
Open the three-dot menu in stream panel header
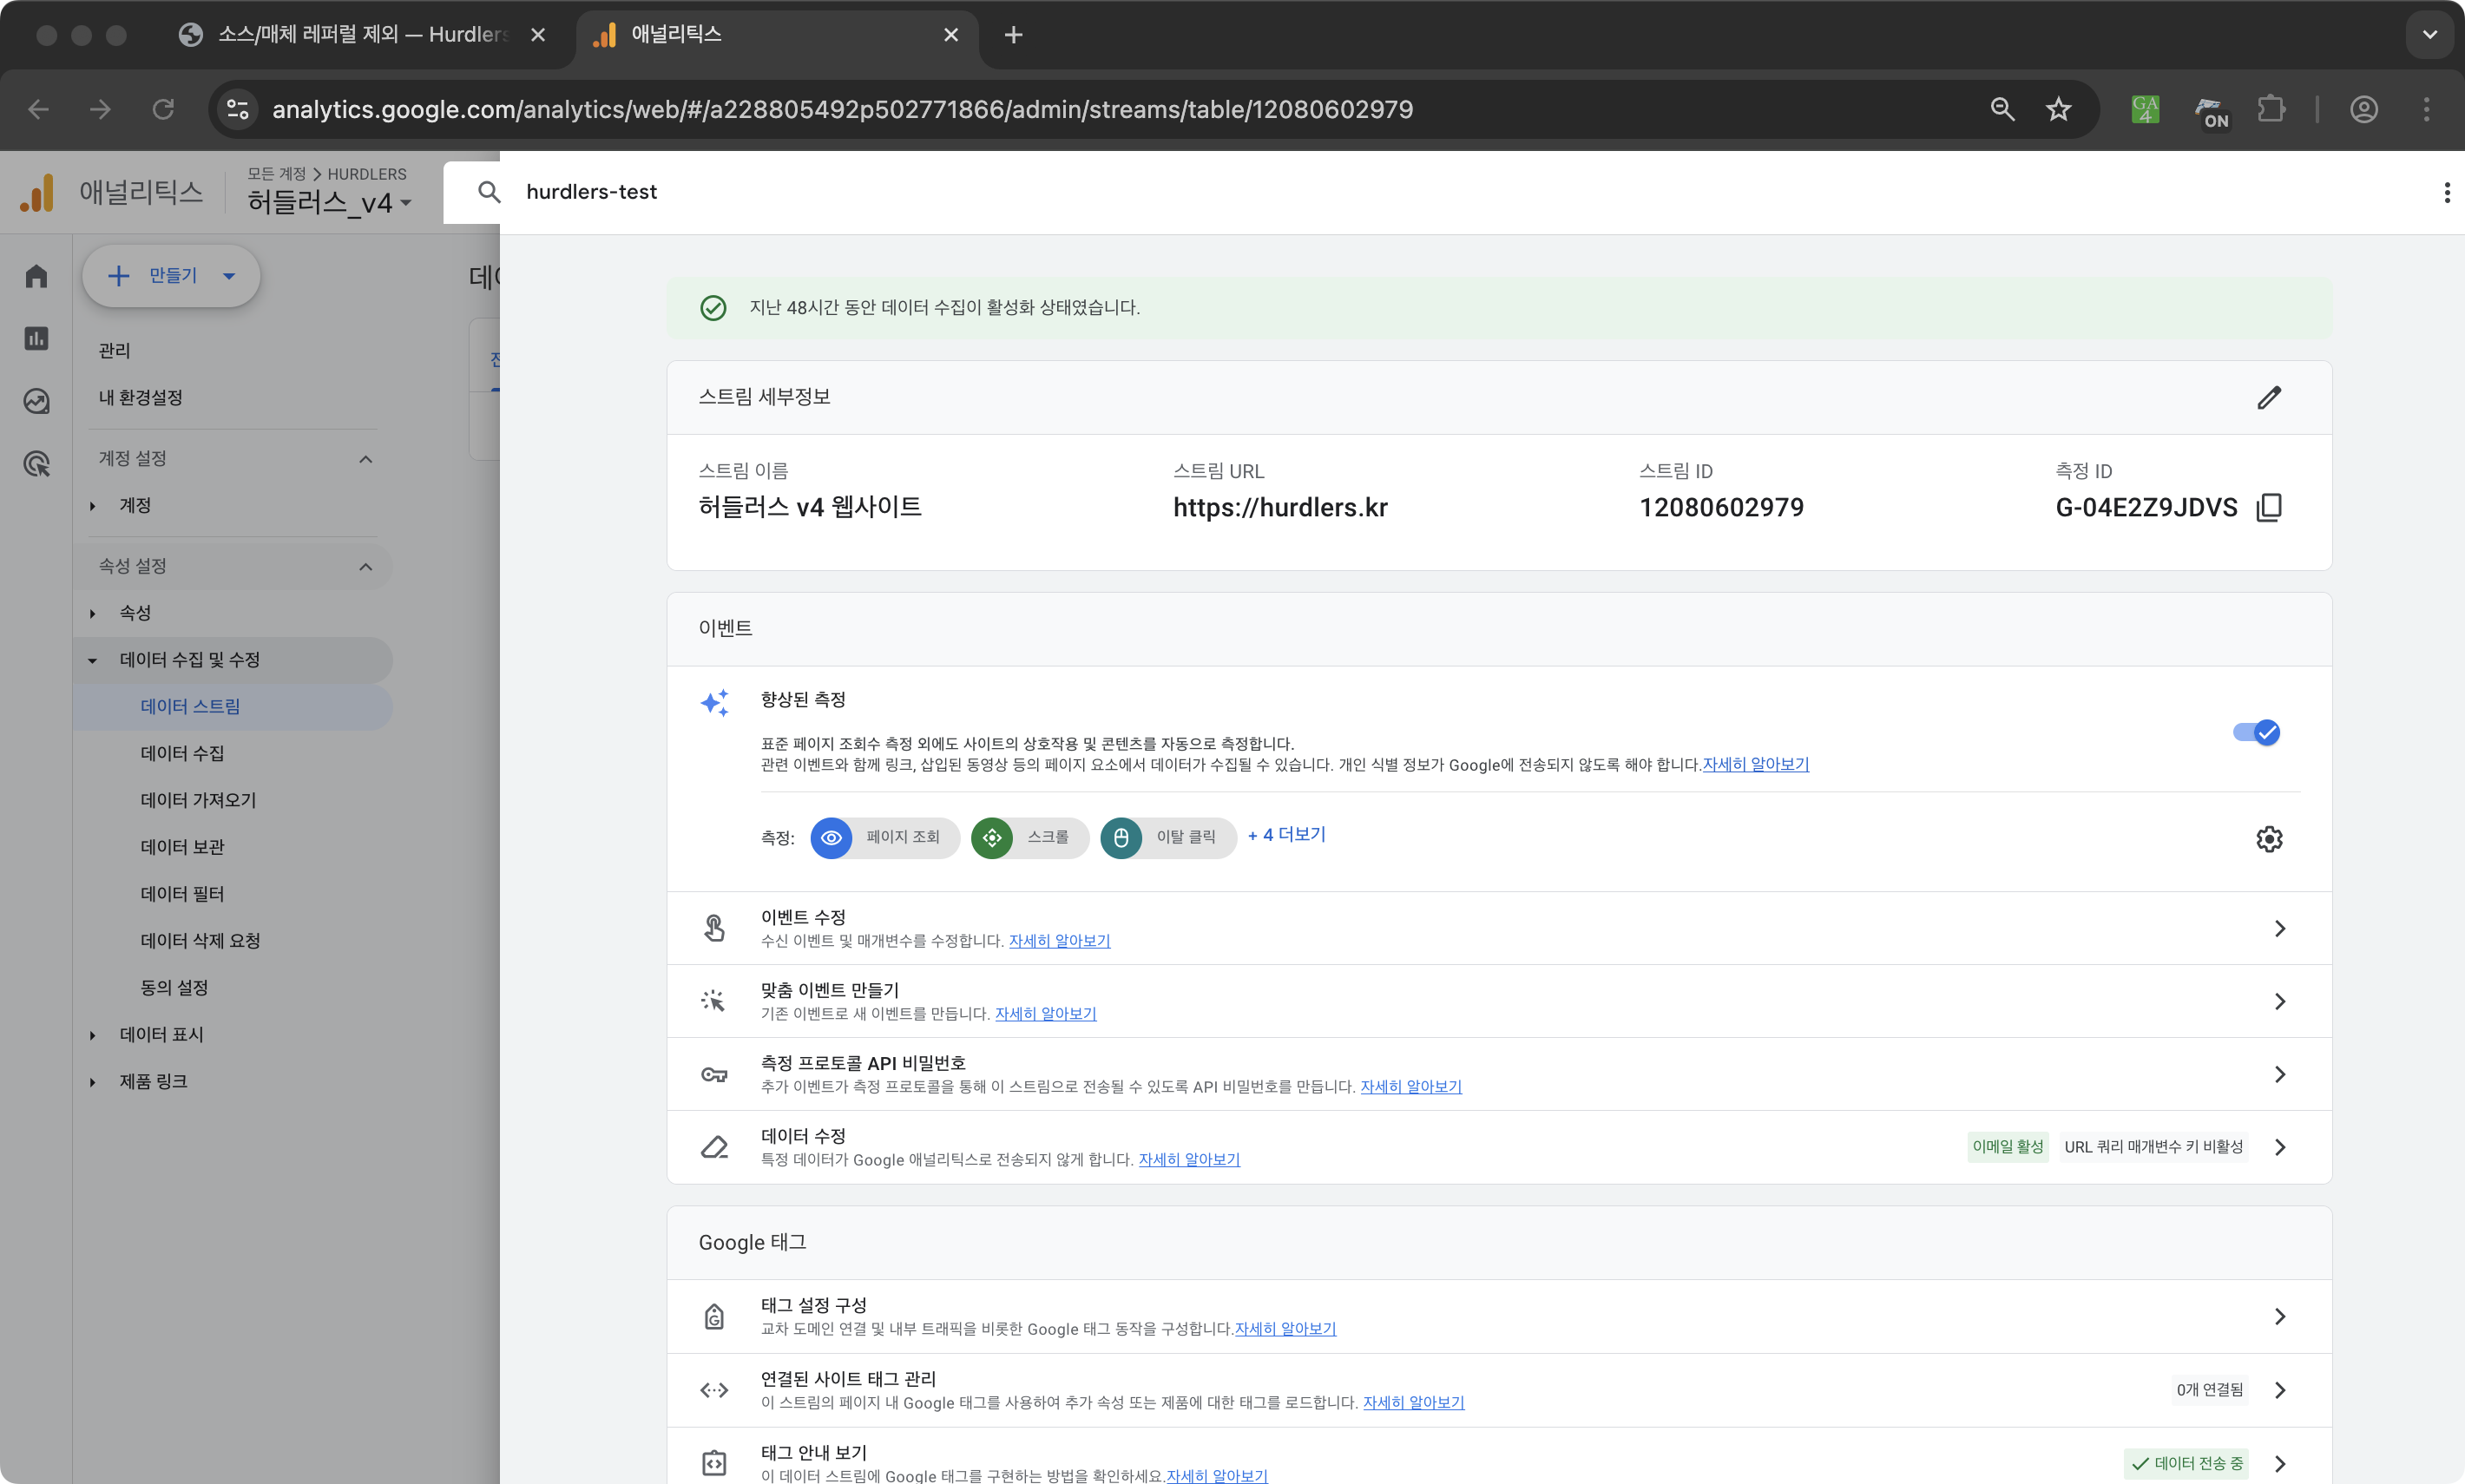pyautogui.click(x=2446, y=192)
